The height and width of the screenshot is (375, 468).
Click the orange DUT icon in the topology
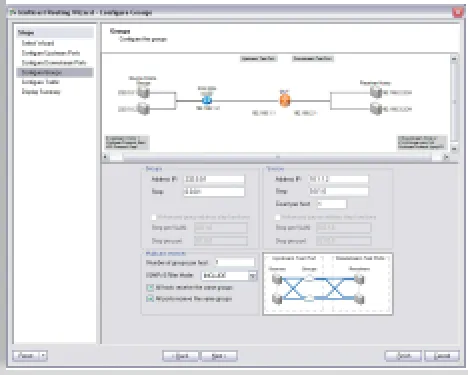[x=285, y=100]
